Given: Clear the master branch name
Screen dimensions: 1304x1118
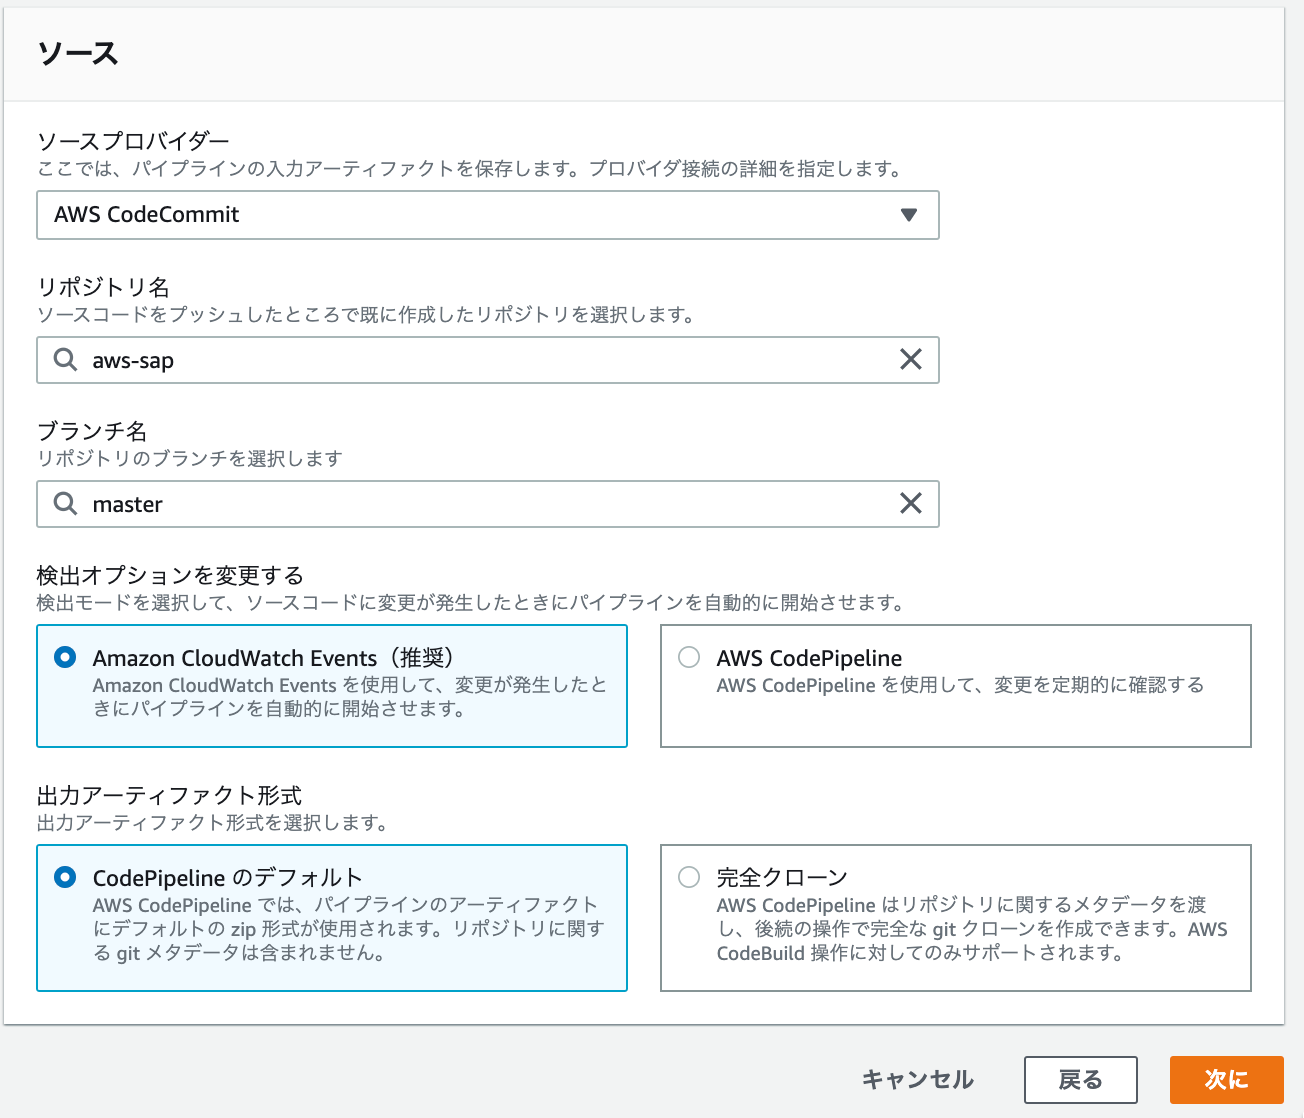Looking at the screenshot, I should click(910, 504).
